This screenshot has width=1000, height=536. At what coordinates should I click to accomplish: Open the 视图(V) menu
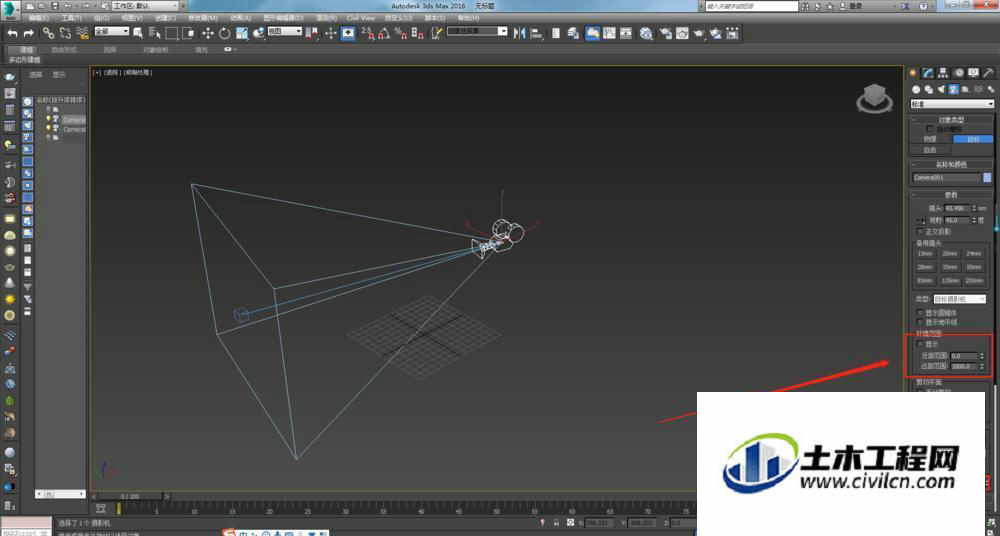coord(132,18)
